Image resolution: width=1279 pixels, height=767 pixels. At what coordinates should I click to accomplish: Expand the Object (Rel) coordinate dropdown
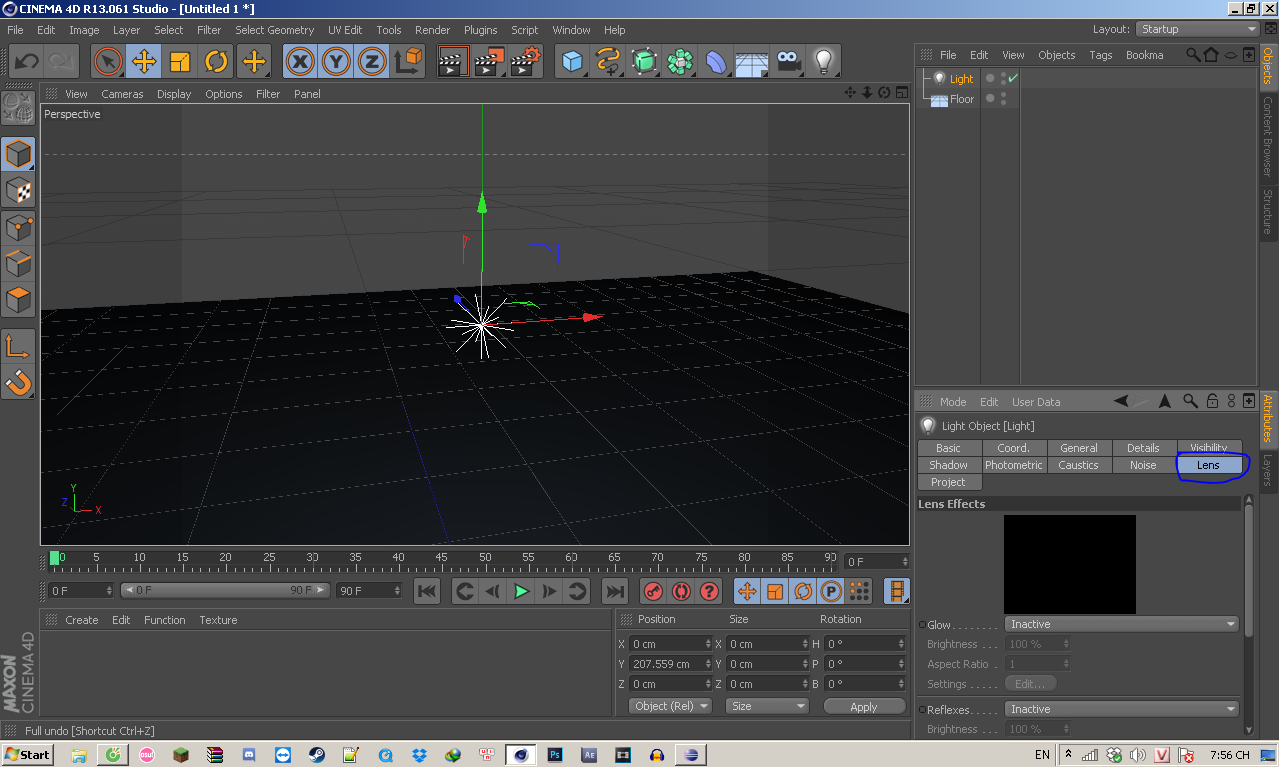(670, 706)
